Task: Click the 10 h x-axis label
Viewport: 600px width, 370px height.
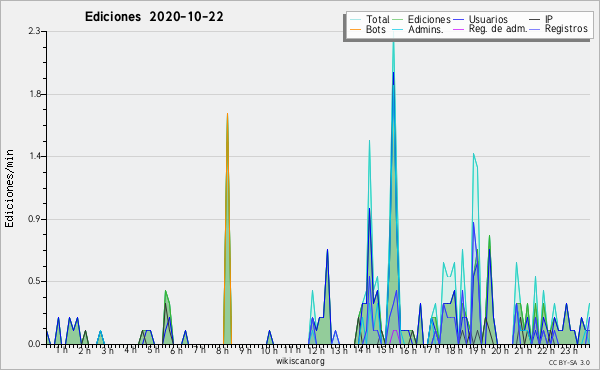Action: tap(269, 350)
